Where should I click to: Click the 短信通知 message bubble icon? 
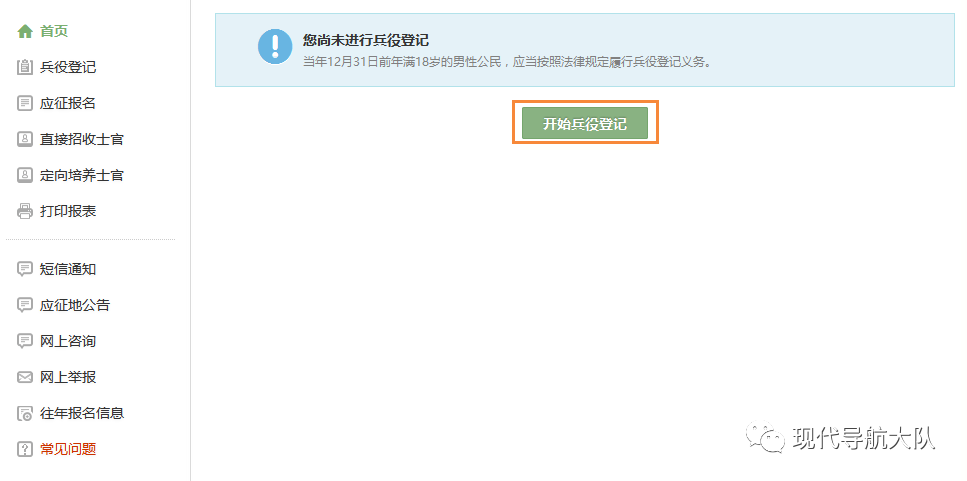tap(25, 269)
